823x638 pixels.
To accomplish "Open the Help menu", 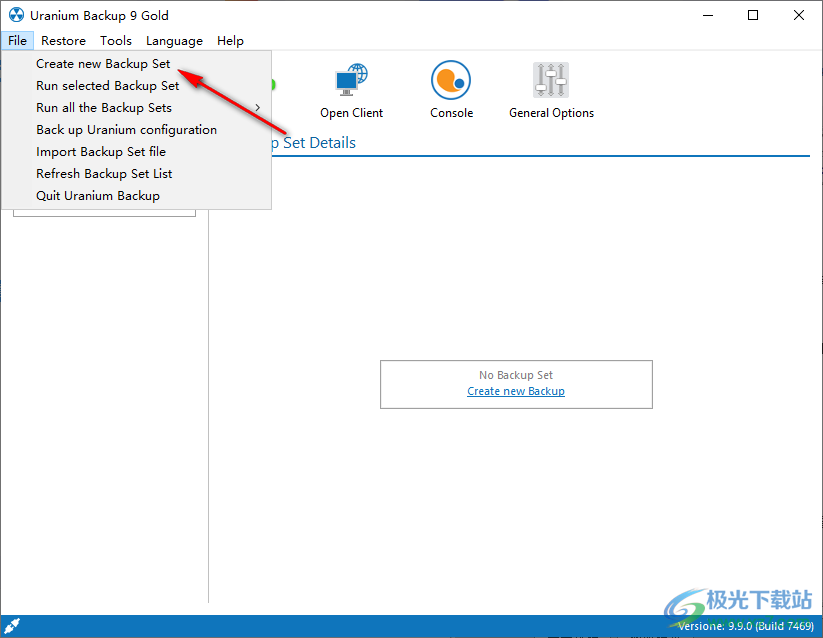I will click(x=230, y=40).
